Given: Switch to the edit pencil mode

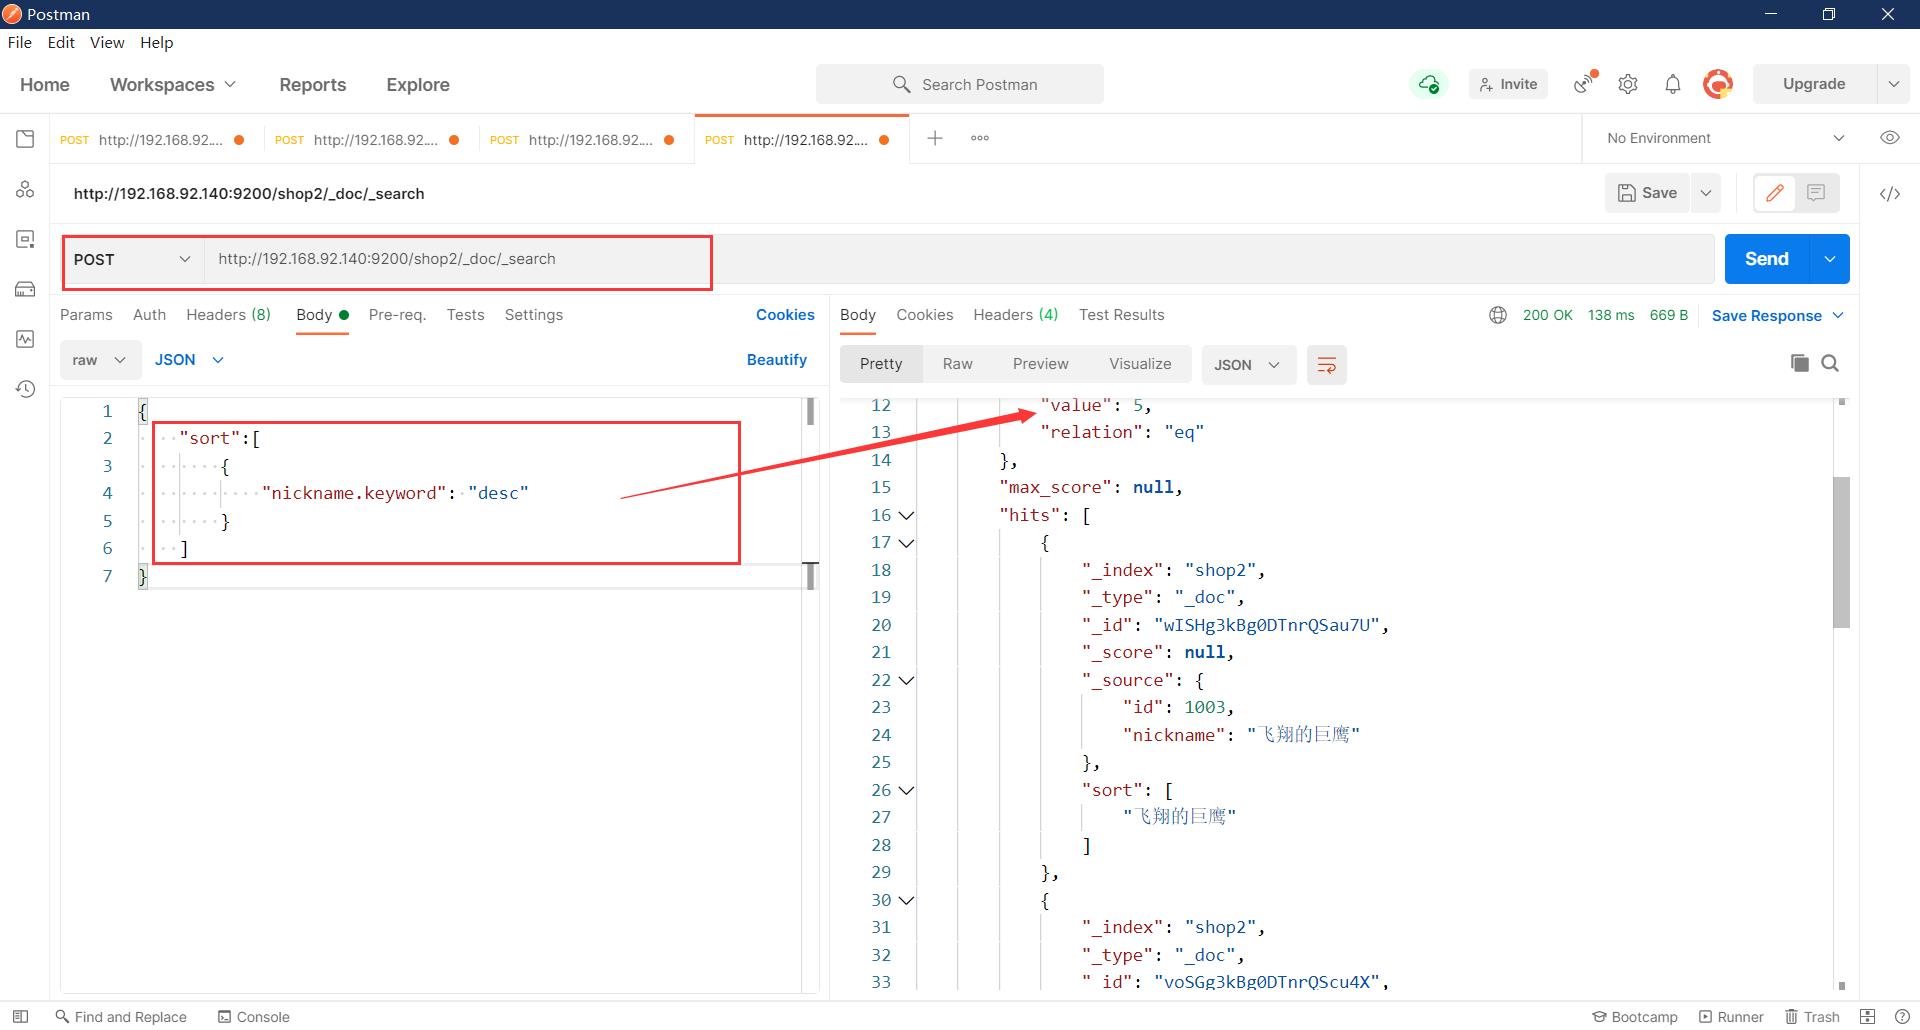Looking at the screenshot, I should pyautogui.click(x=1775, y=193).
